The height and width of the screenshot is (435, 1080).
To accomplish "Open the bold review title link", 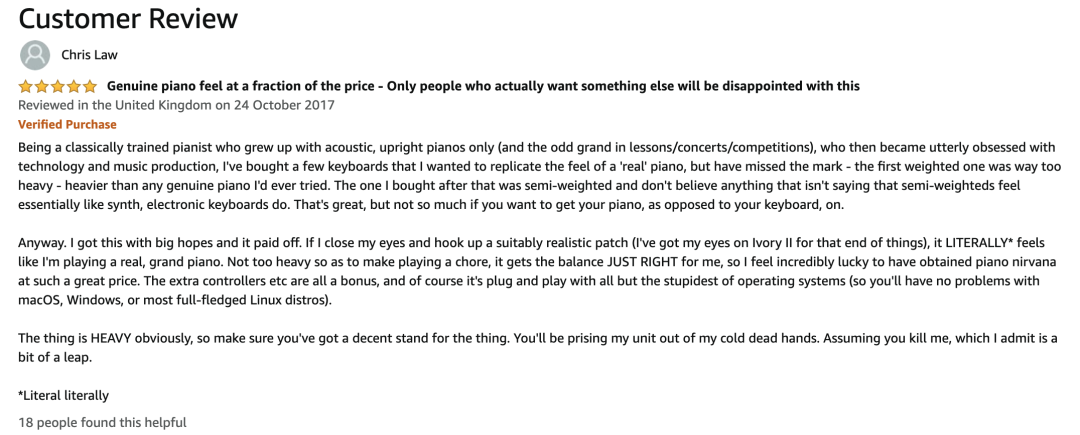I will pos(483,87).
